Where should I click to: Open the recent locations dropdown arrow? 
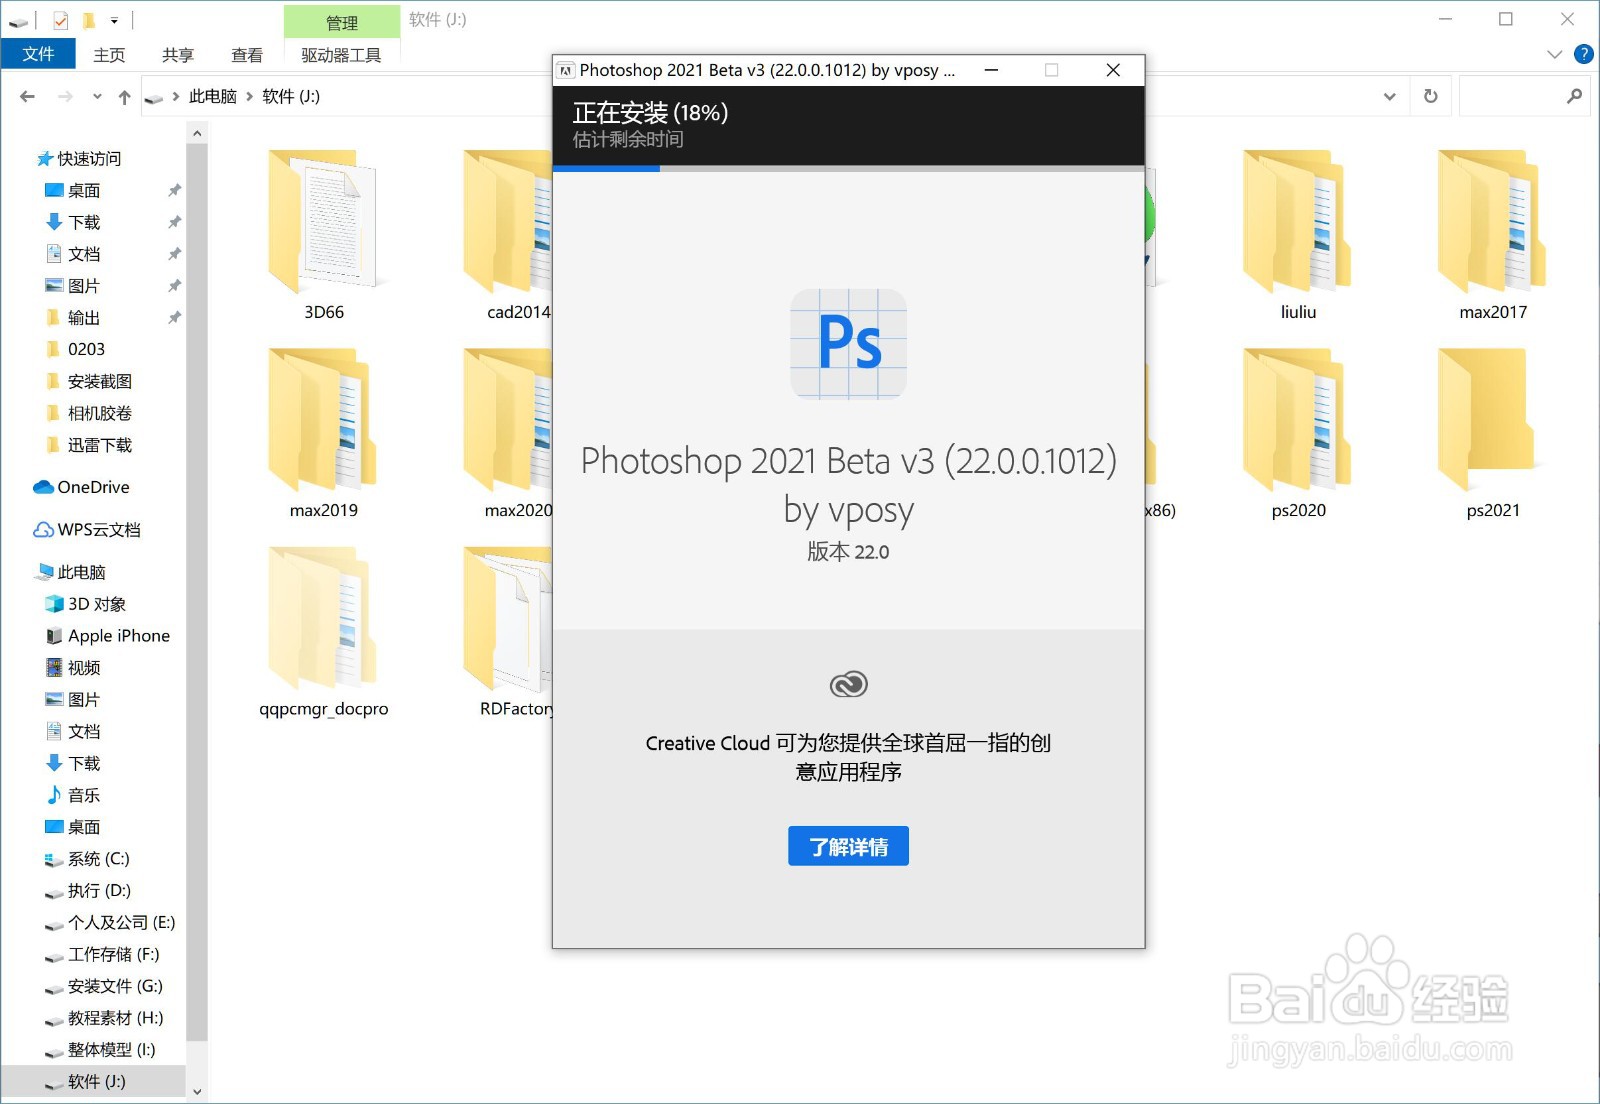pos(97,96)
